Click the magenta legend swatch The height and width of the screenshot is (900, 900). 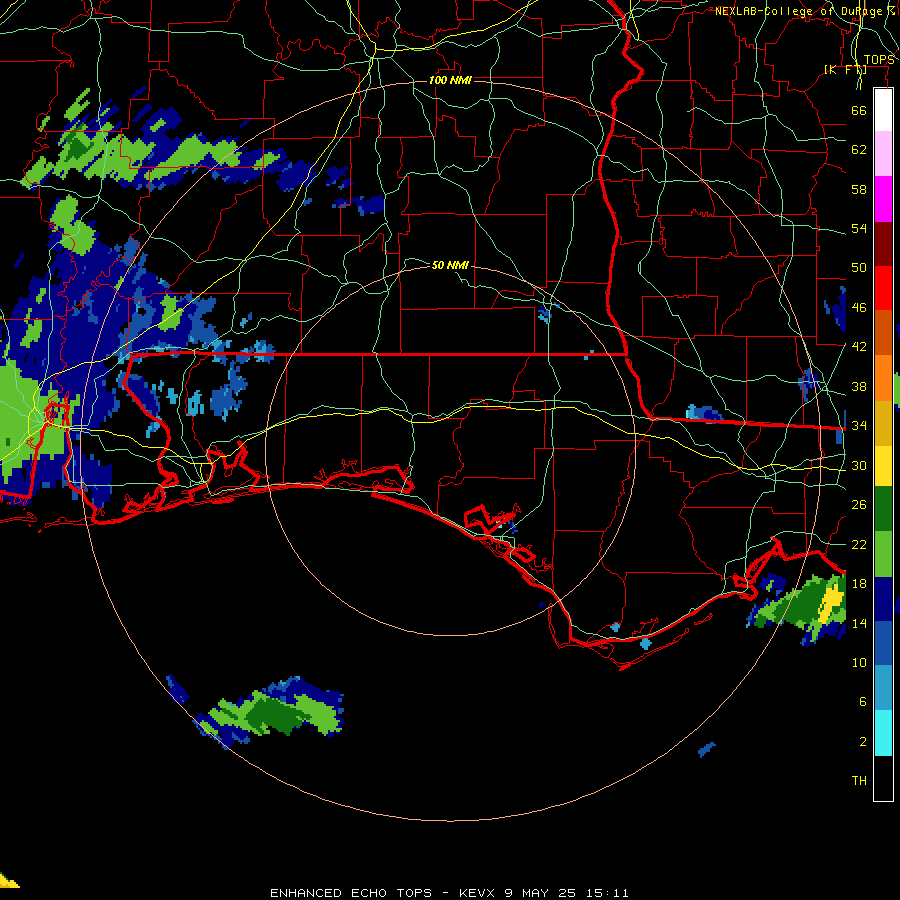click(883, 199)
